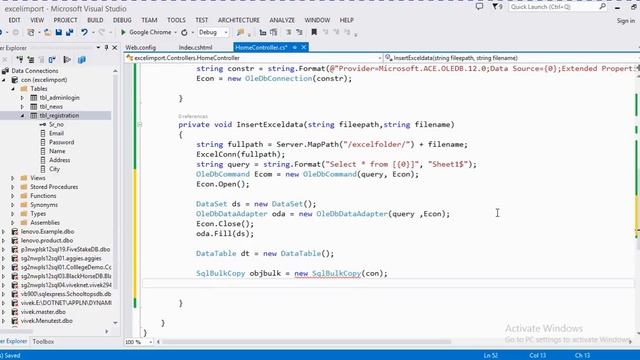Click the Sign in link
640x360 pixels.
[626, 20]
